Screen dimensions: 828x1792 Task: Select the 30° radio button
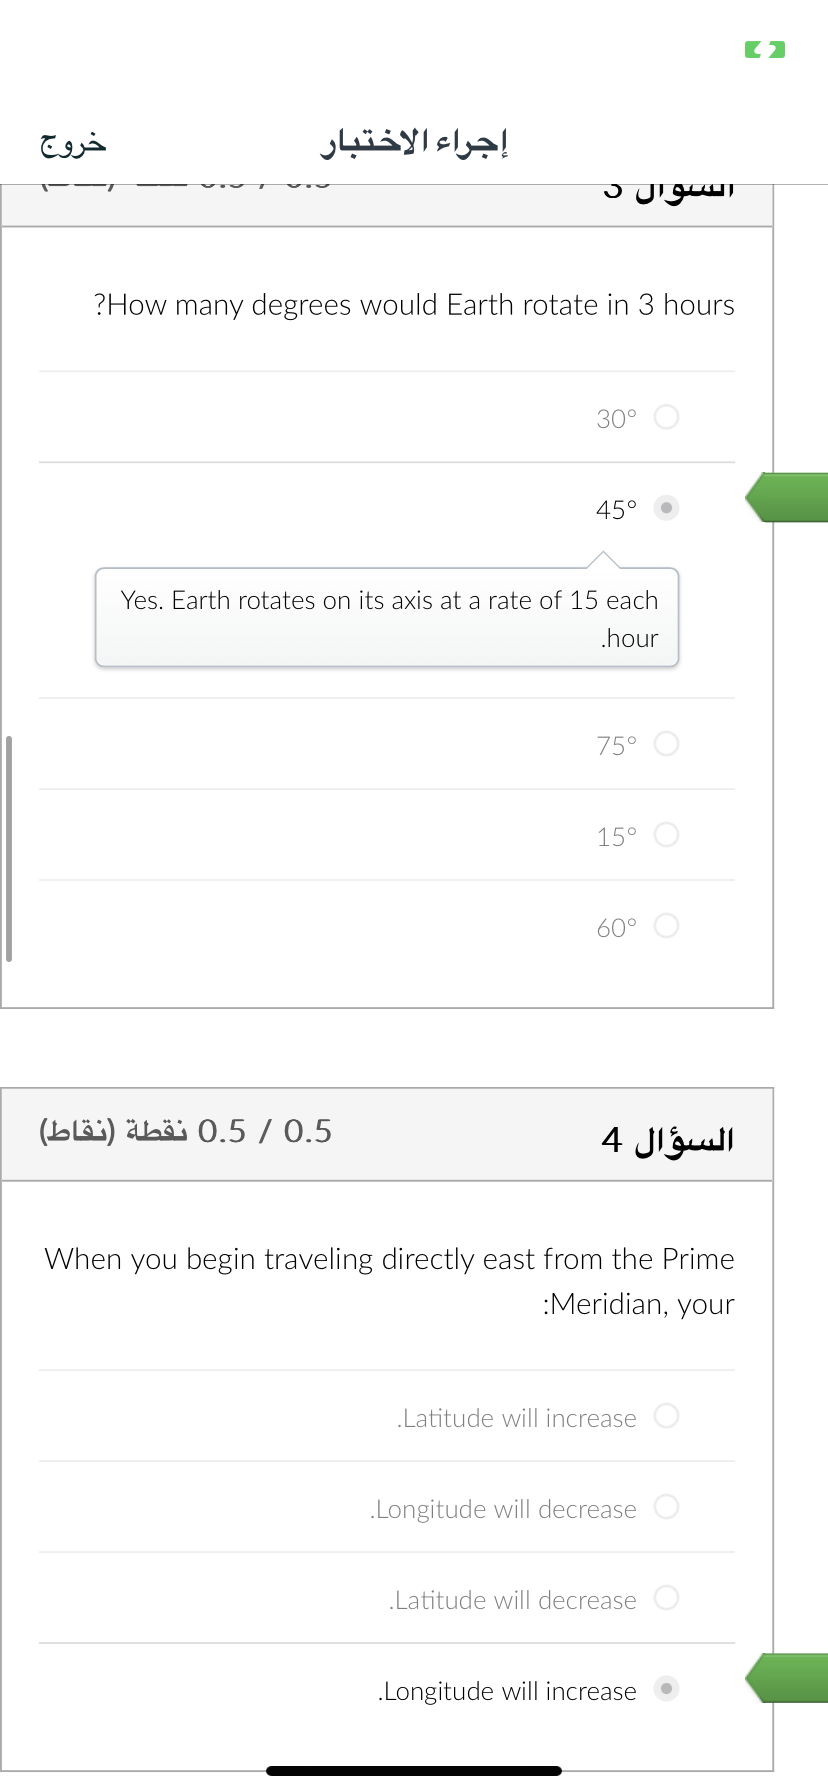tap(666, 417)
